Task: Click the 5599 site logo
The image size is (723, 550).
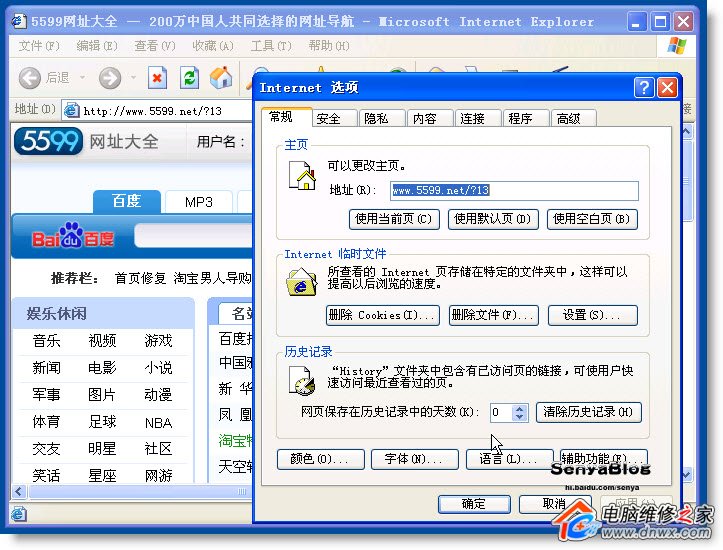Action: [x=48, y=142]
